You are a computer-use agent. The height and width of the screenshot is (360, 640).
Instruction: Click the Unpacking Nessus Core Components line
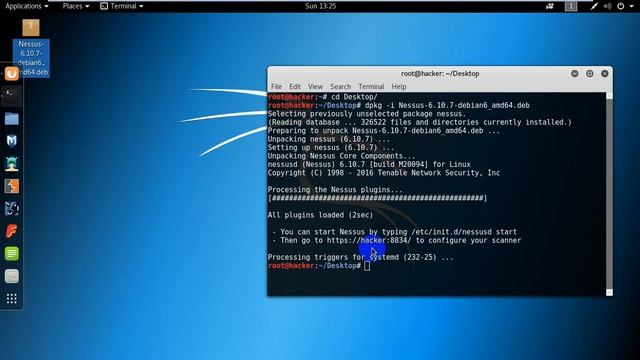coord(341,156)
